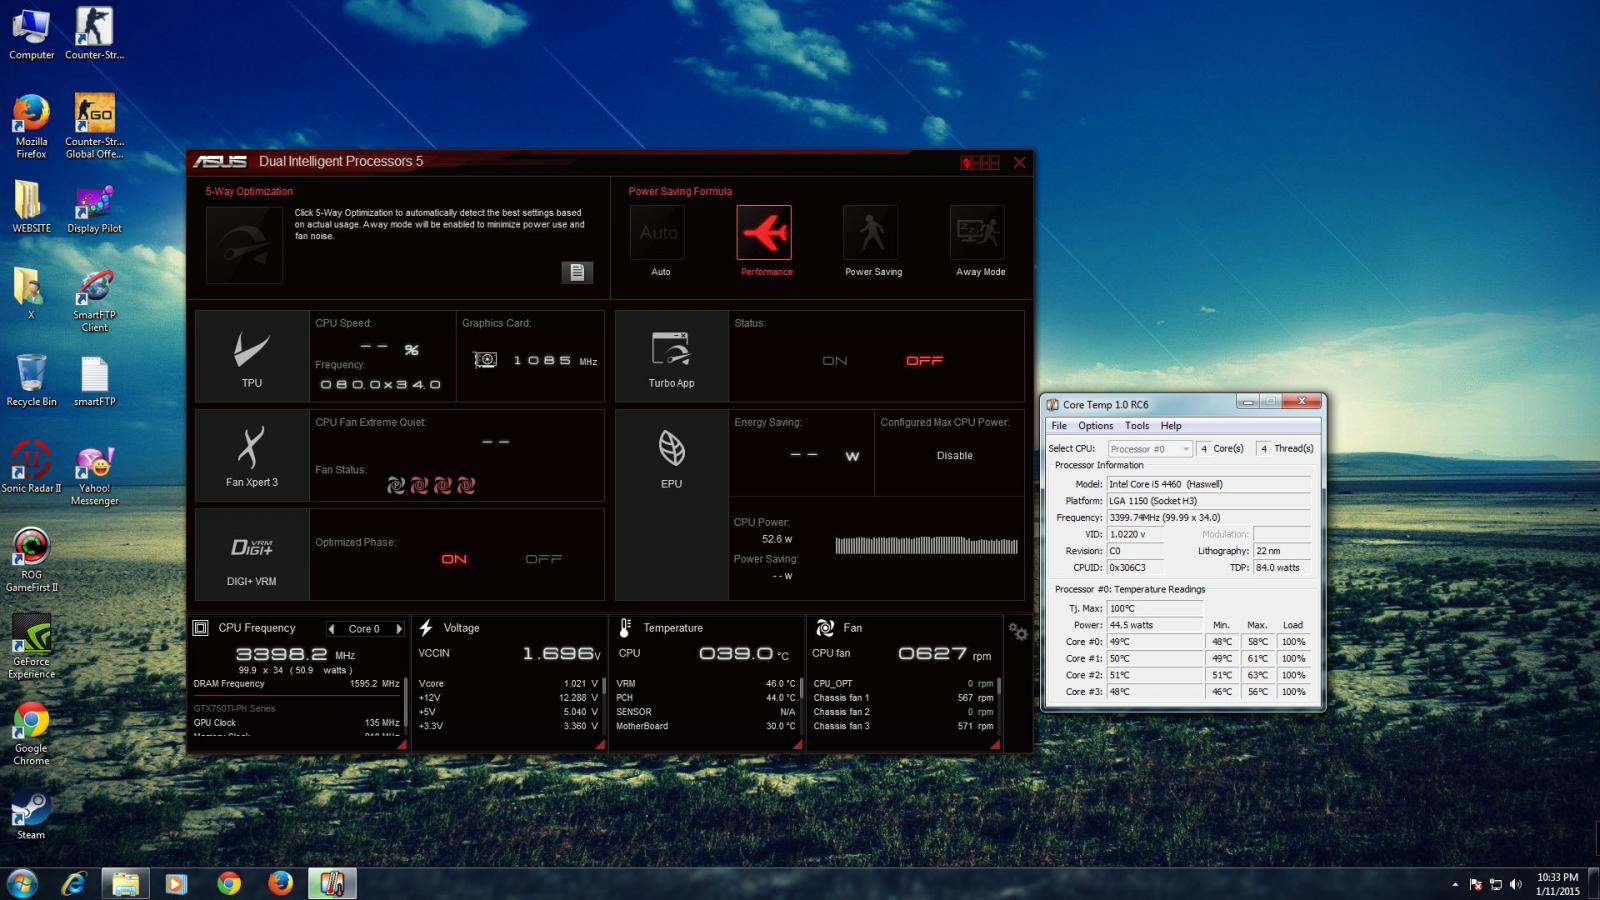Go to the next core in CPU Frequency
Viewport: 1600px width, 900px height.
point(399,629)
